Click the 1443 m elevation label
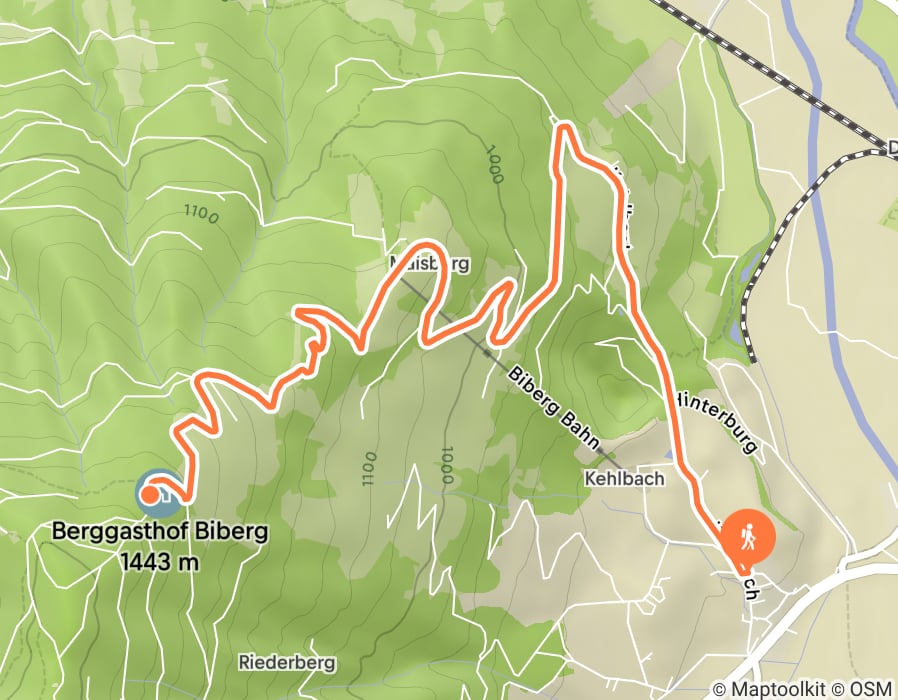 [160, 562]
